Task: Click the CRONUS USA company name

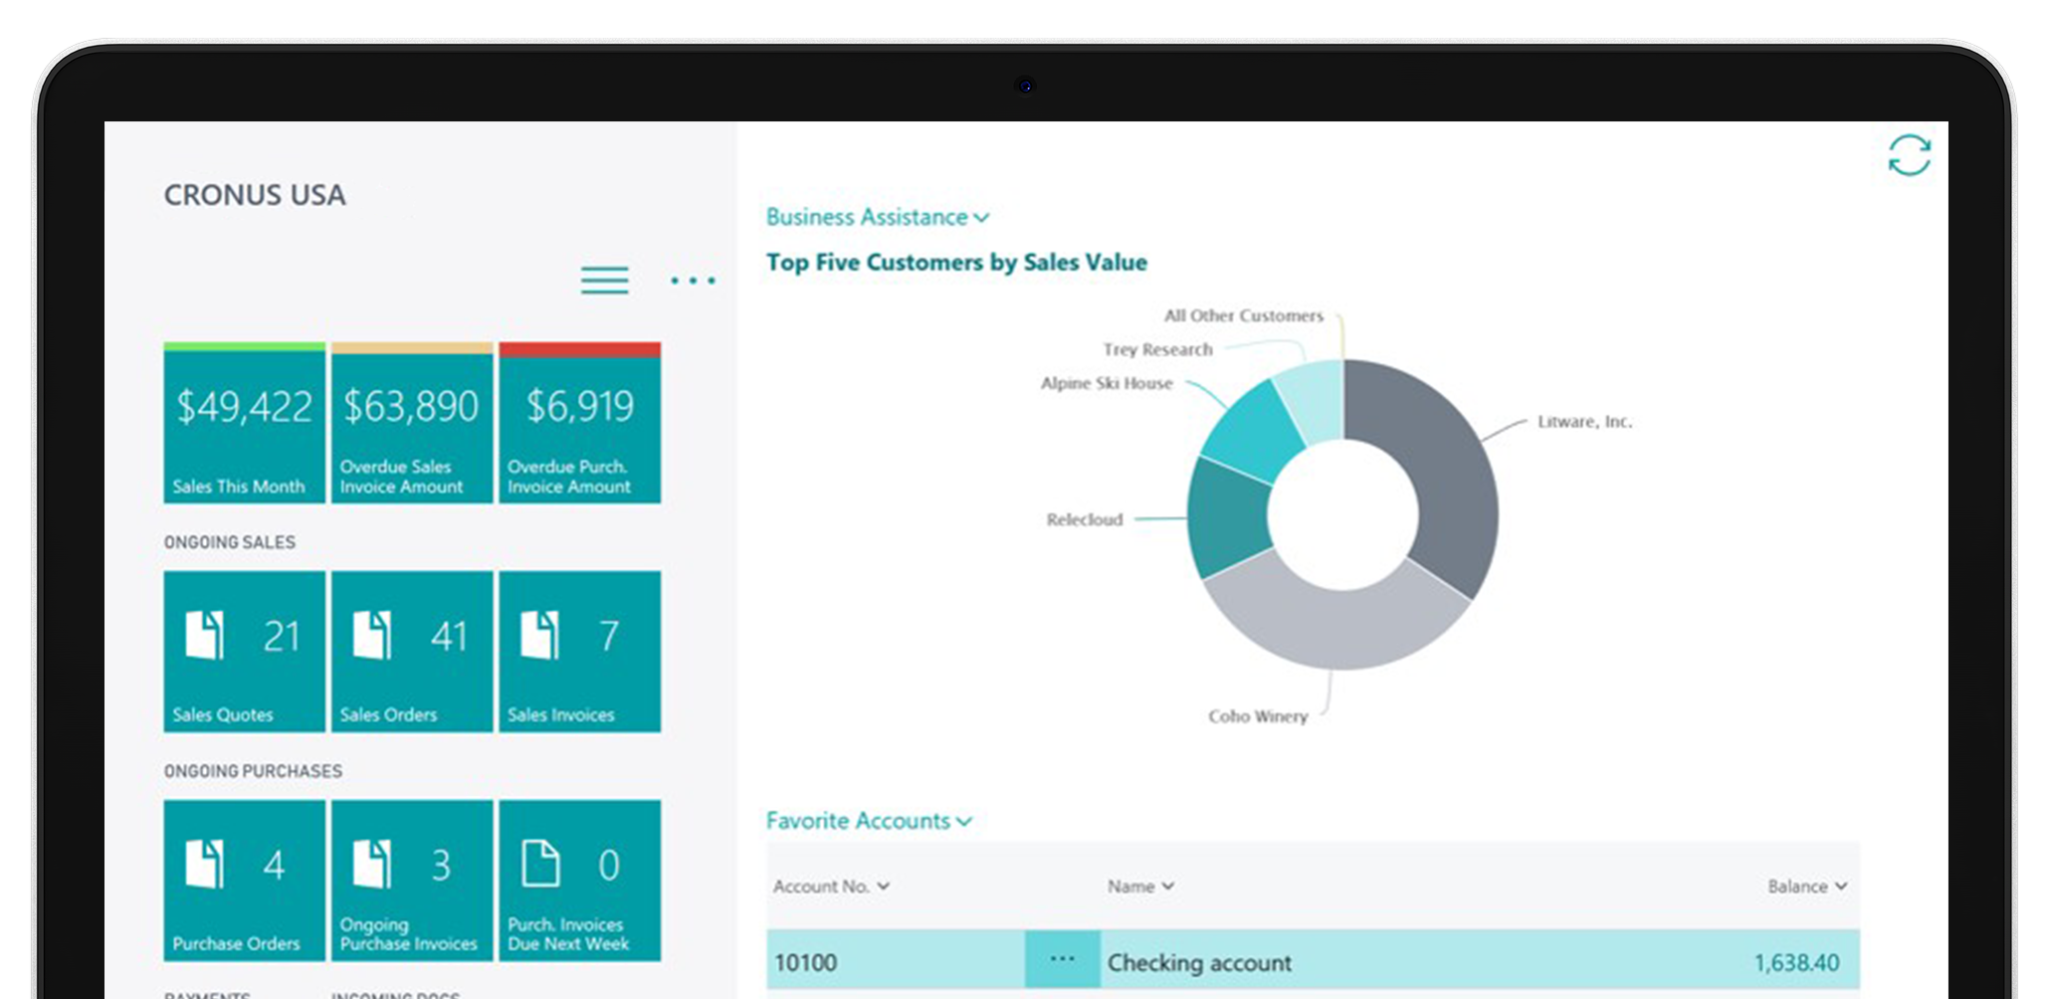Action: (x=255, y=194)
